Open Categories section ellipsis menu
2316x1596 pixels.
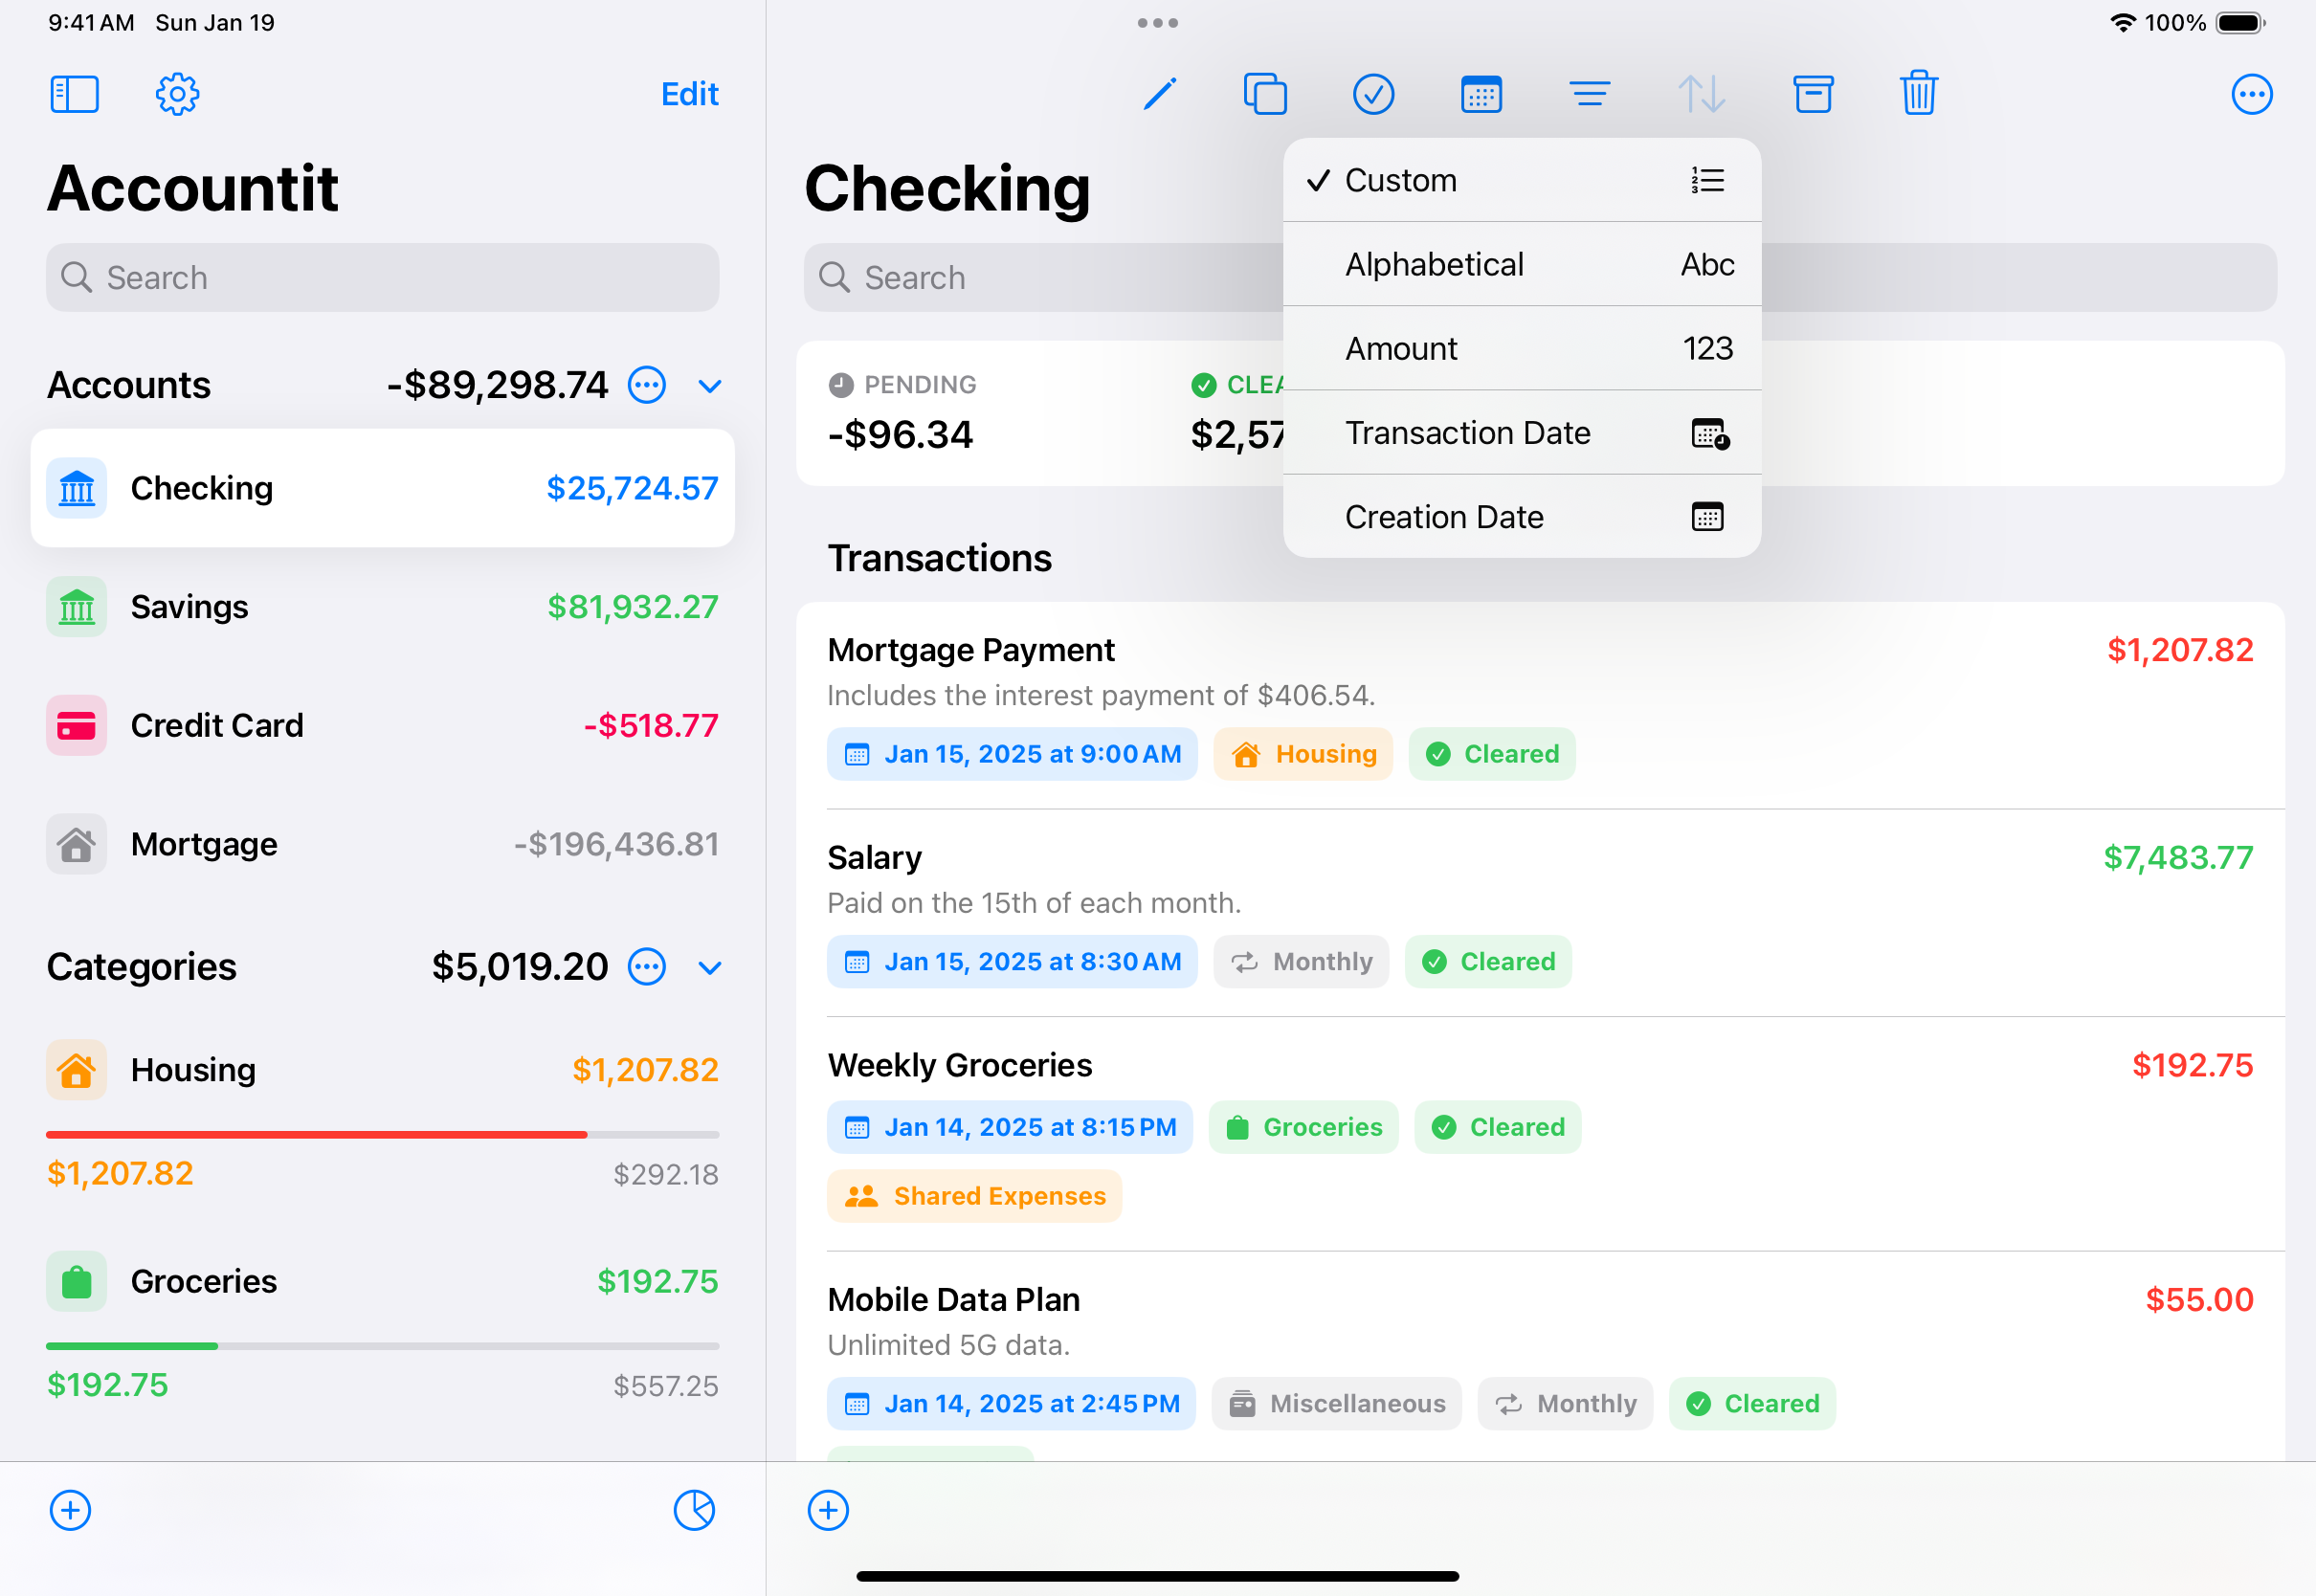point(647,967)
